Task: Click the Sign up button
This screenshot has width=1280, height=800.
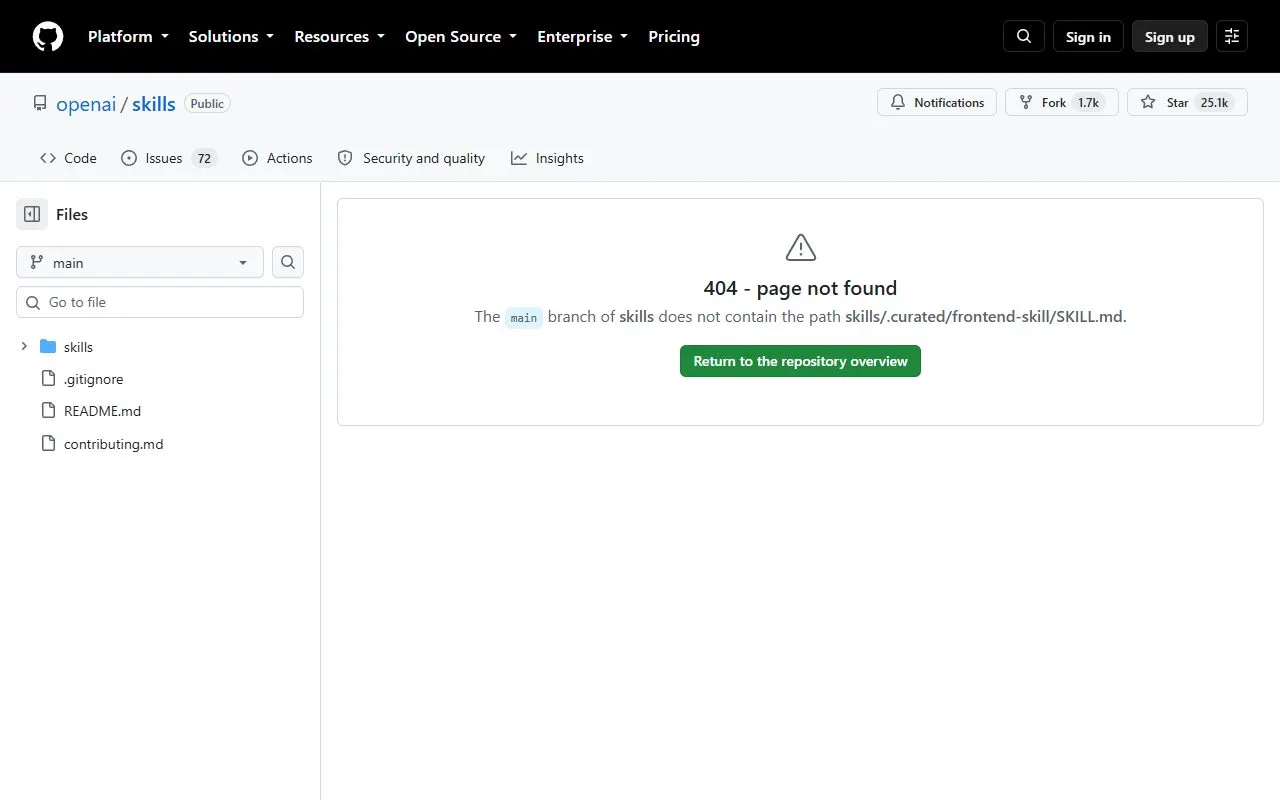Action: (x=1170, y=36)
